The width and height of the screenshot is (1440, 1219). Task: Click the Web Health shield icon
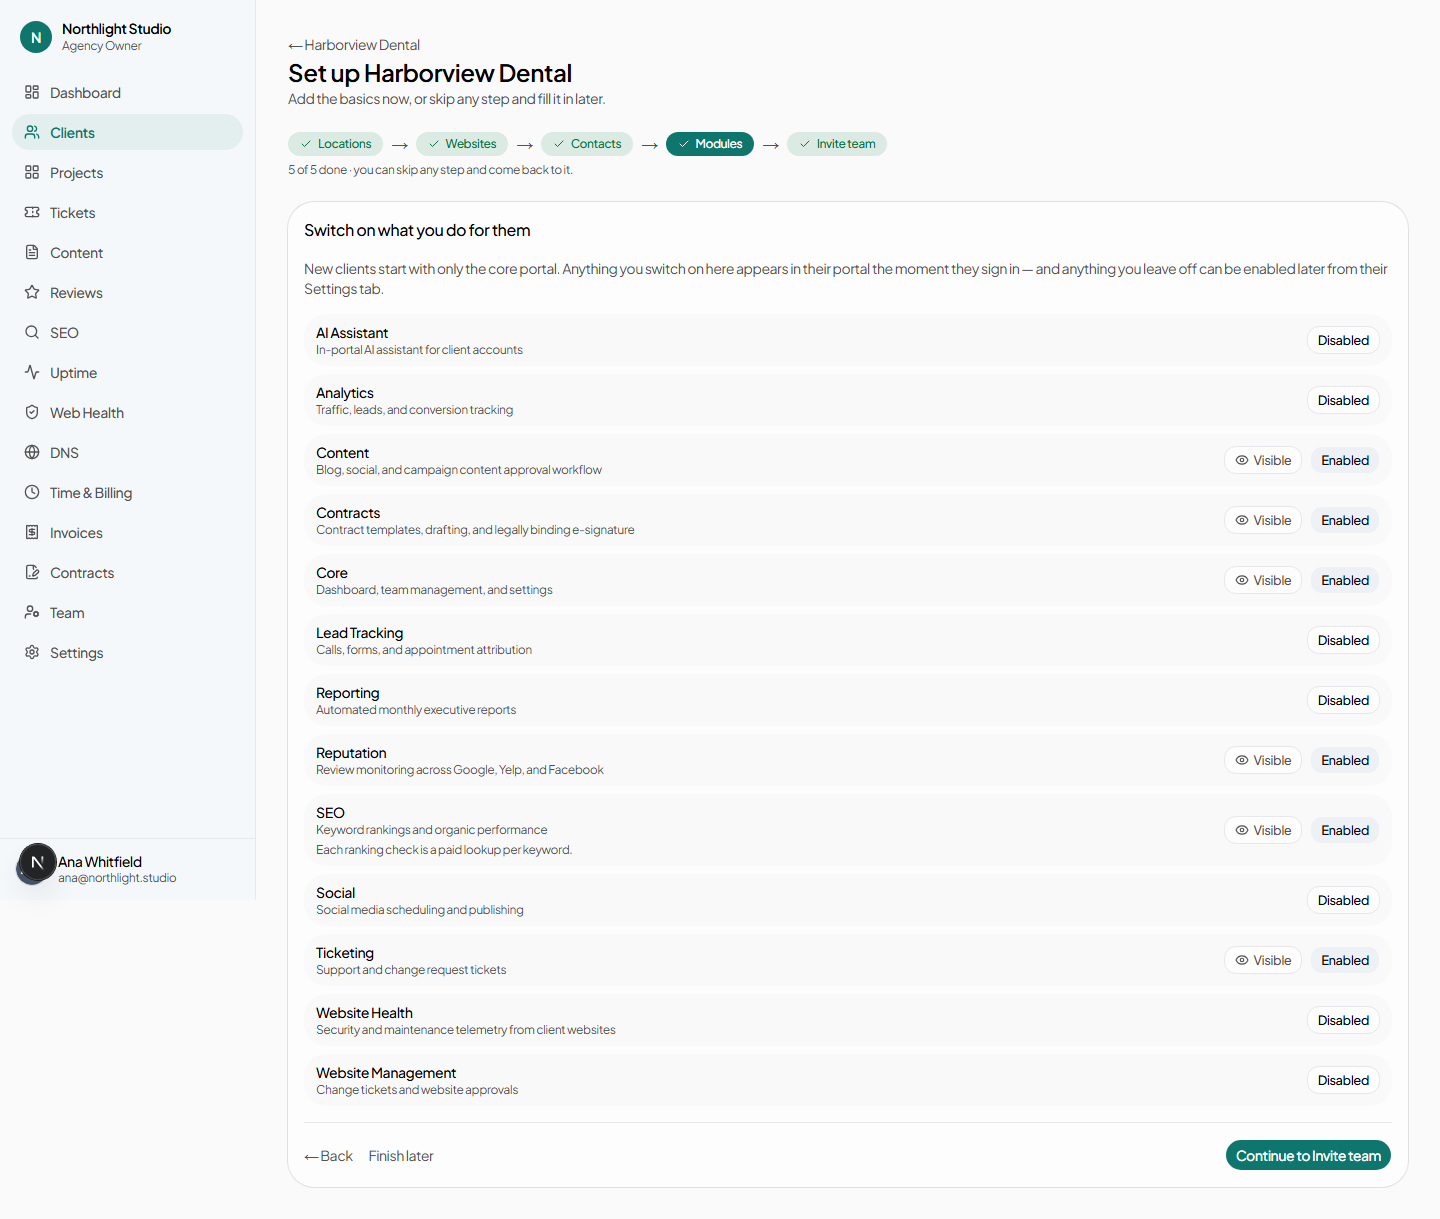32,412
